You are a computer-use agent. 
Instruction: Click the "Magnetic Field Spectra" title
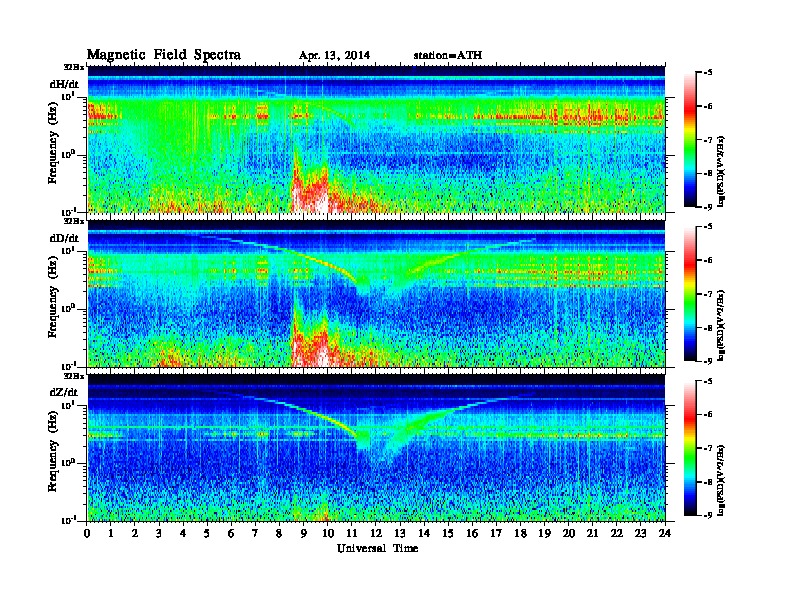point(164,55)
